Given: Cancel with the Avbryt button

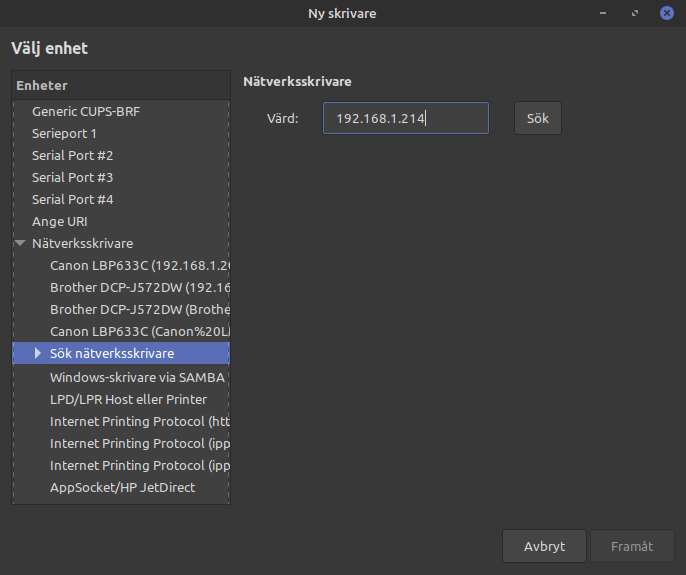Looking at the screenshot, I should coord(544,546).
